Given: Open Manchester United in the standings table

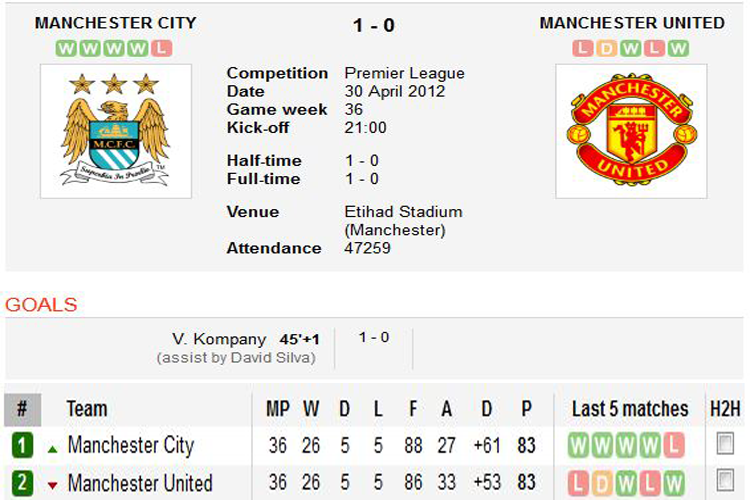Looking at the screenshot, I should pos(140,484).
